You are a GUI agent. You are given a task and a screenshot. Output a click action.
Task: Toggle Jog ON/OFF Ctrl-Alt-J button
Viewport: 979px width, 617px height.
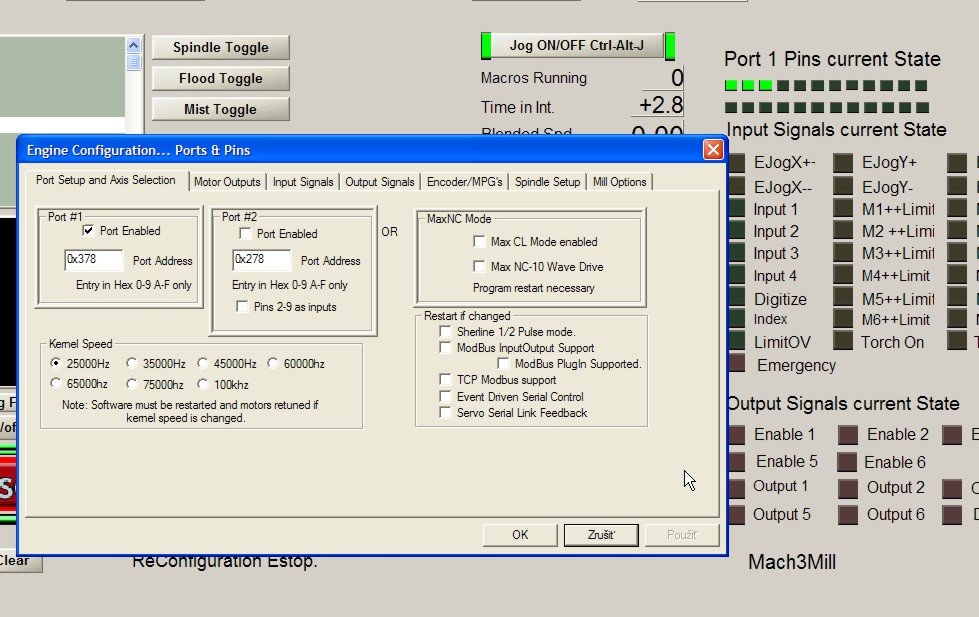pos(577,46)
